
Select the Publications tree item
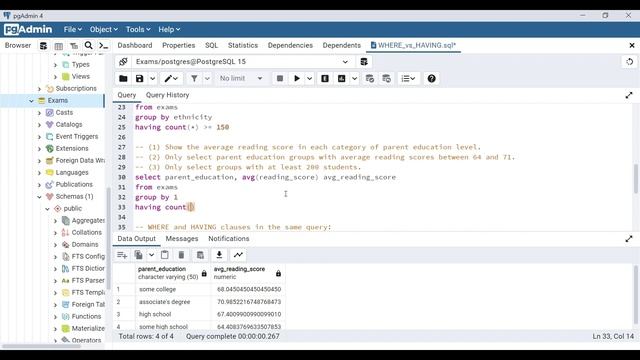coord(74,184)
